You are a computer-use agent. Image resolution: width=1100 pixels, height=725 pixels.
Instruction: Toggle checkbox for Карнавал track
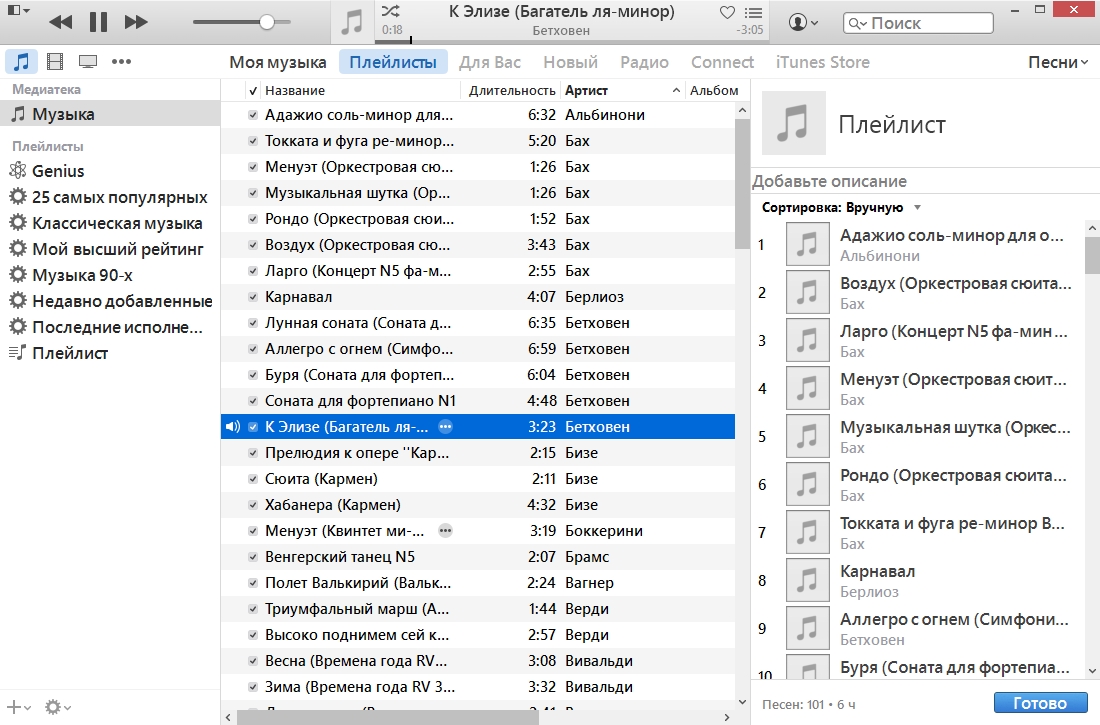[x=253, y=297]
